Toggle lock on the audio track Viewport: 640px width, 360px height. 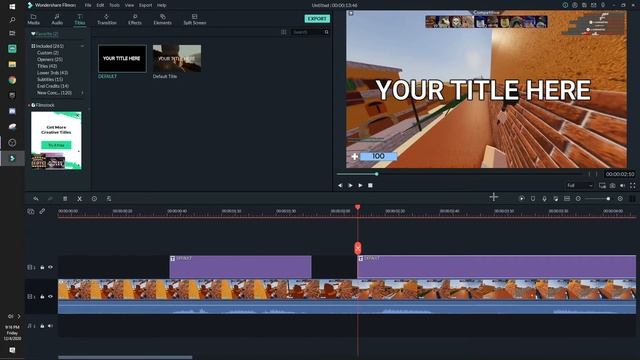point(42,326)
